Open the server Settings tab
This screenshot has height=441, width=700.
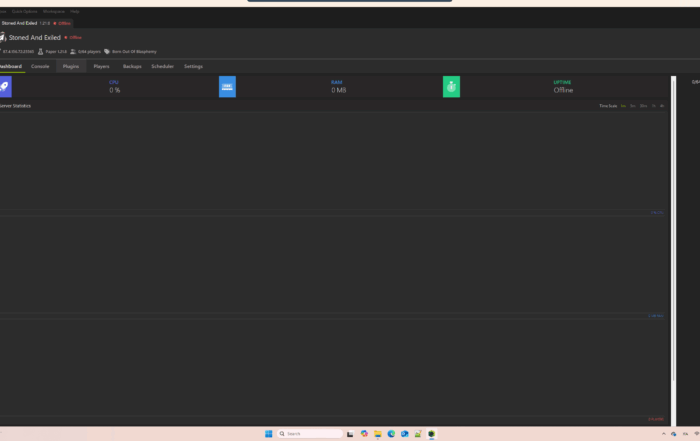[x=193, y=66]
